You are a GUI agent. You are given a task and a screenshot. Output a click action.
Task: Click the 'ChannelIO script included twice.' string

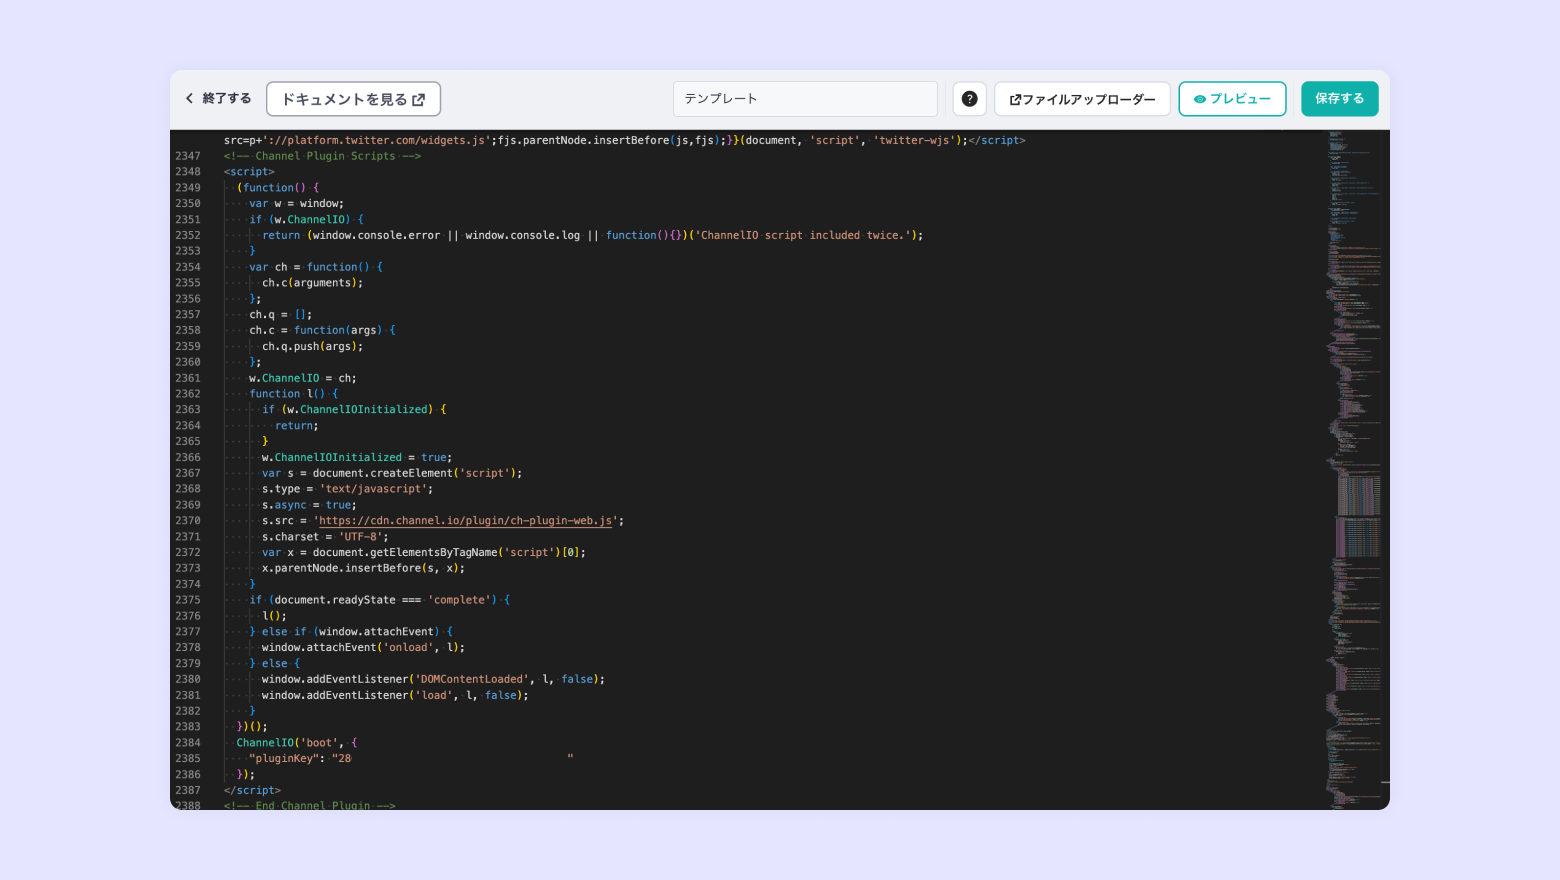point(805,236)
